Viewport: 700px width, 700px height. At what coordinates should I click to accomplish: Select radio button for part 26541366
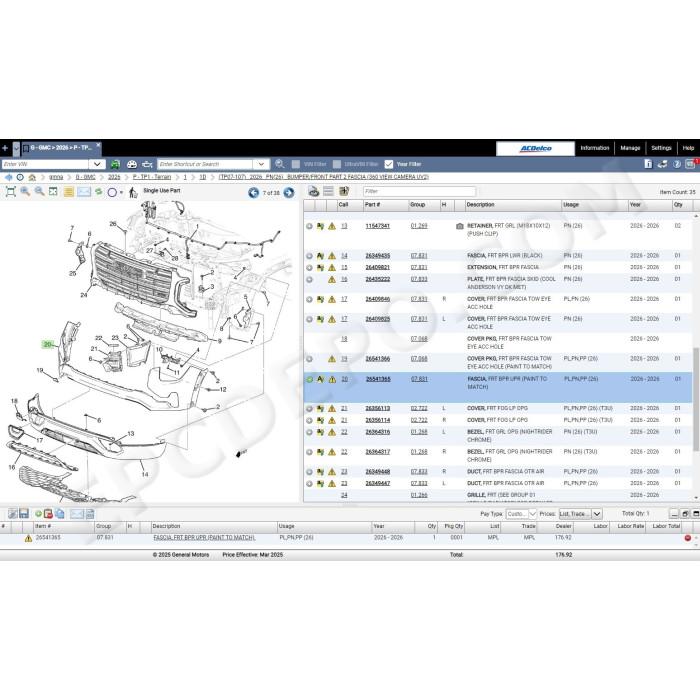[309, 359]
